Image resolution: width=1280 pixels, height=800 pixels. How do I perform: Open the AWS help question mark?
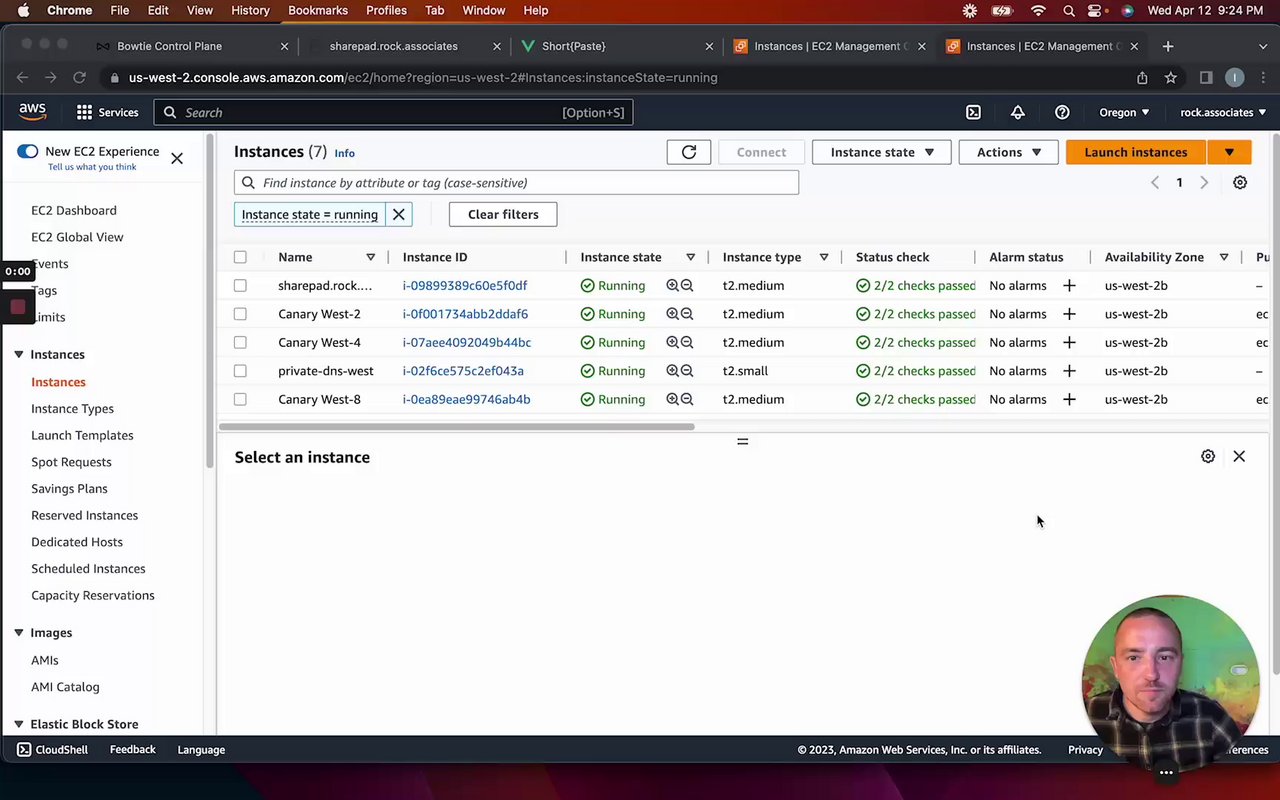(x=1062, y=112)
